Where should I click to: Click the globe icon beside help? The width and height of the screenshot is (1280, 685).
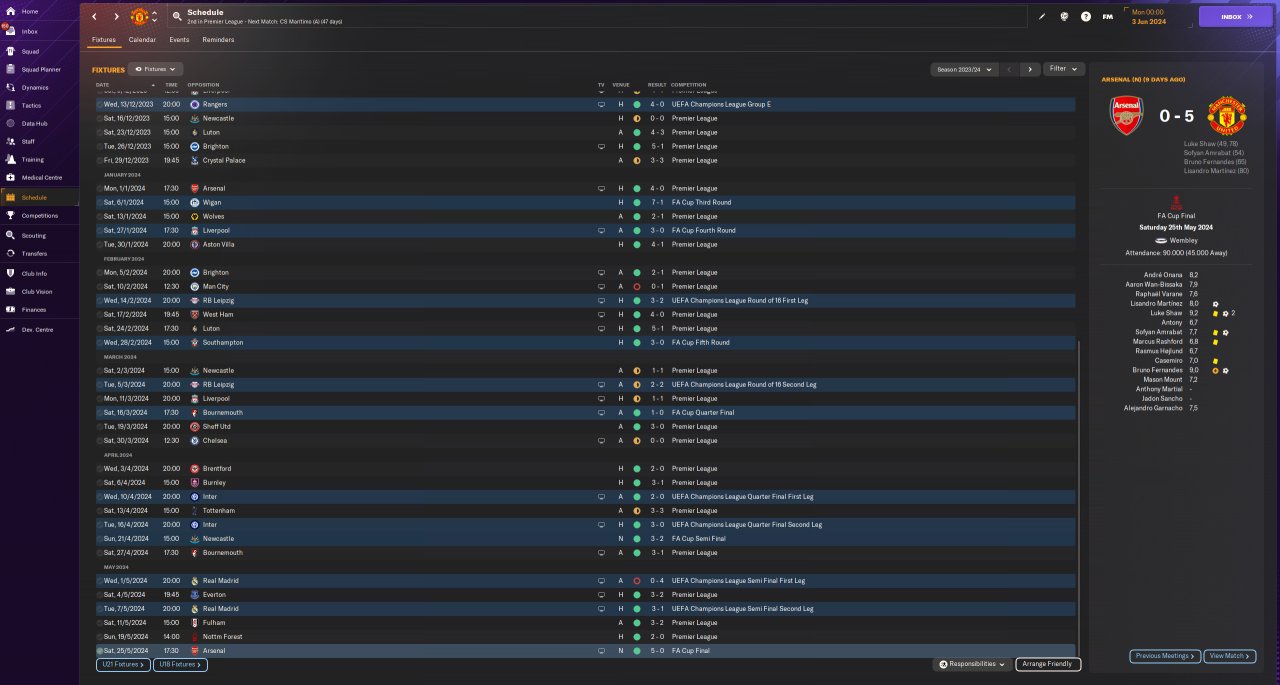[x=1063, y=16]
